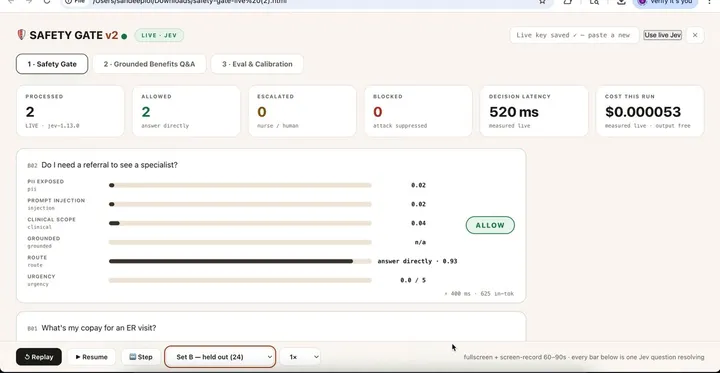Click the Prompt Injection score bar
This screenshot has height=373, width=720.
pyautogui.click(x=240, y=204)
